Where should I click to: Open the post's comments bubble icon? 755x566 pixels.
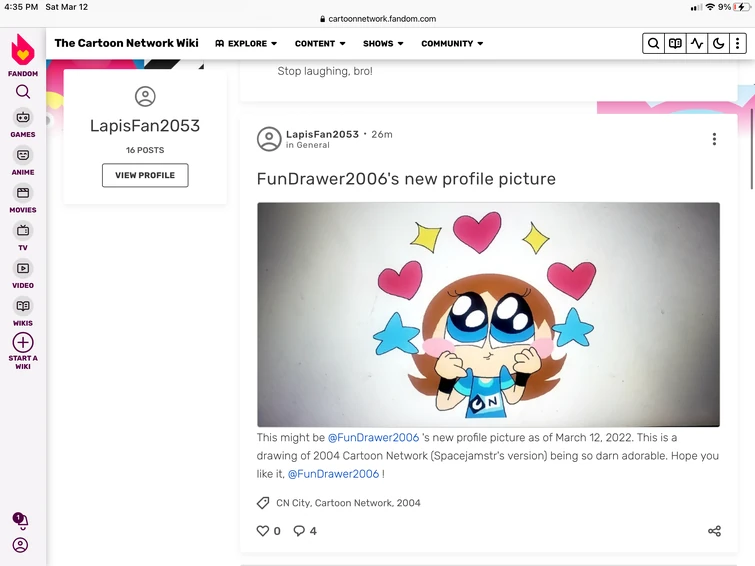click(299, 531)
